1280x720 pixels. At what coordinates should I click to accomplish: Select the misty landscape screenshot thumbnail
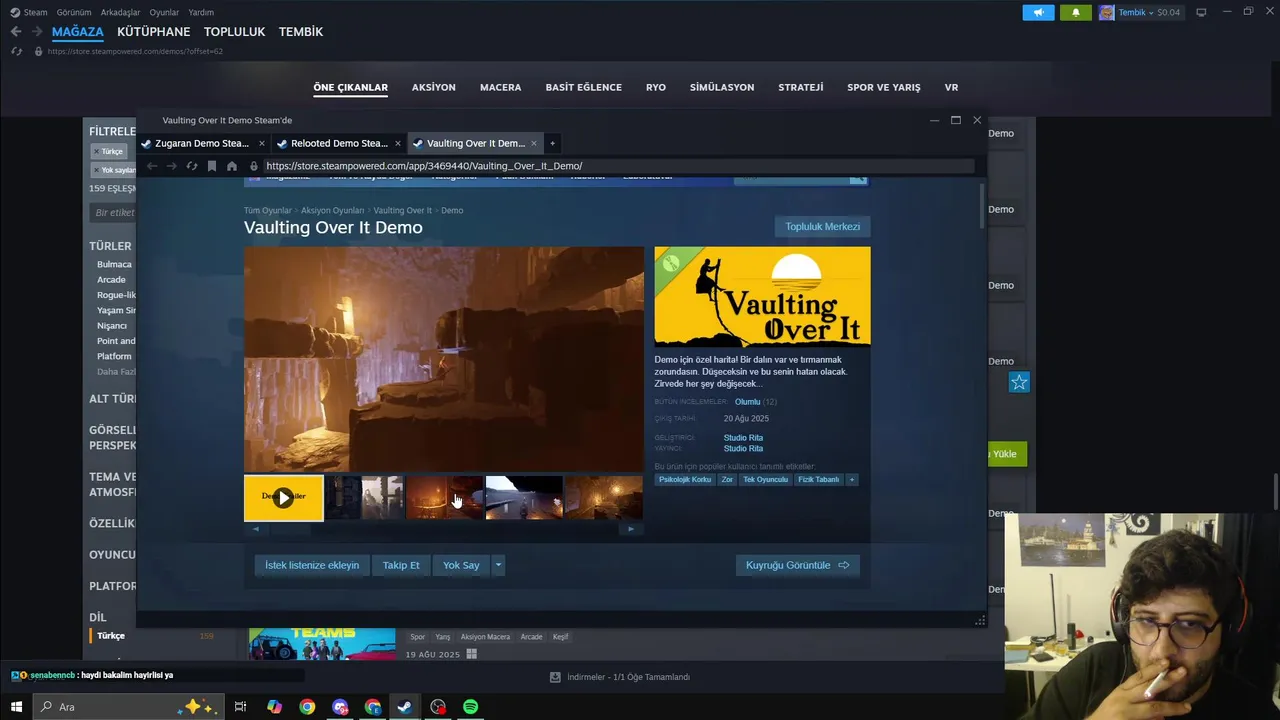524,498
